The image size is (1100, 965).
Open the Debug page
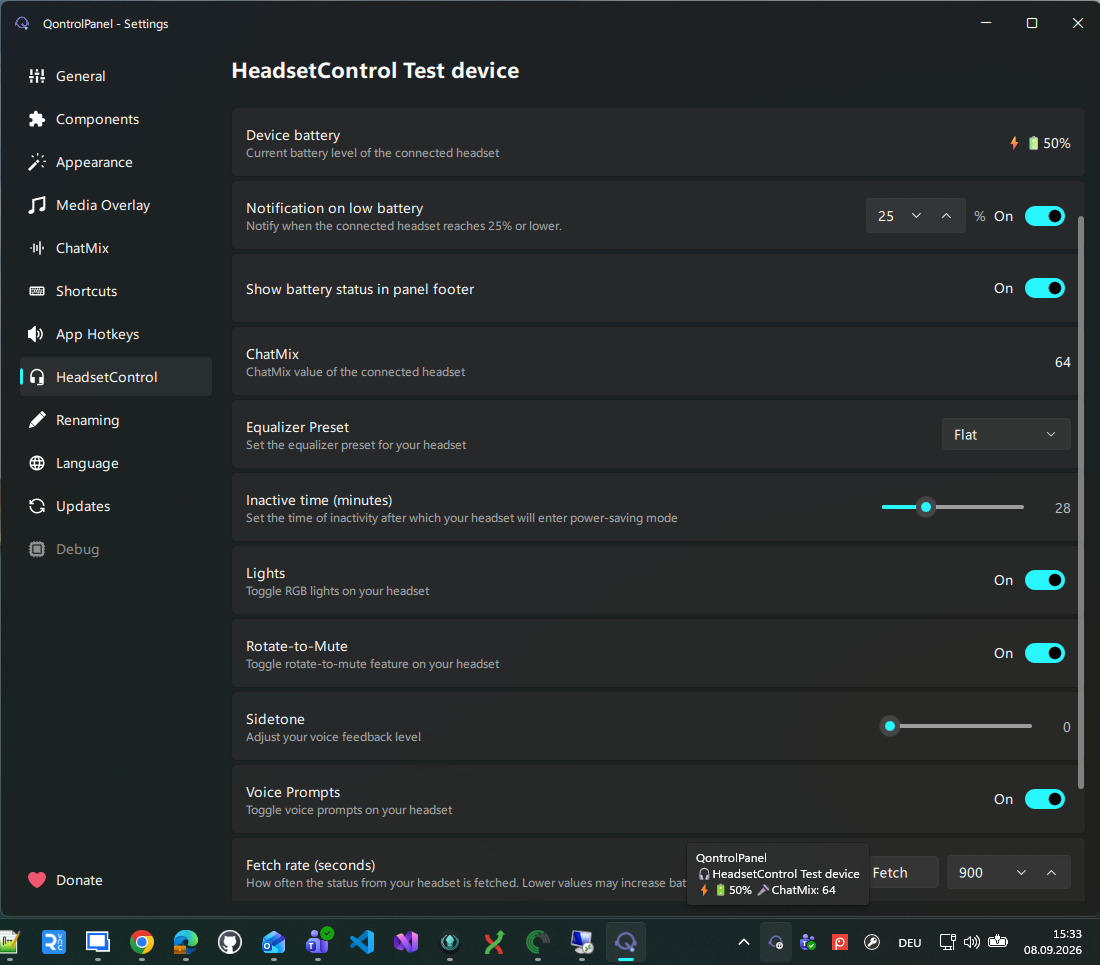pos(116,549)
